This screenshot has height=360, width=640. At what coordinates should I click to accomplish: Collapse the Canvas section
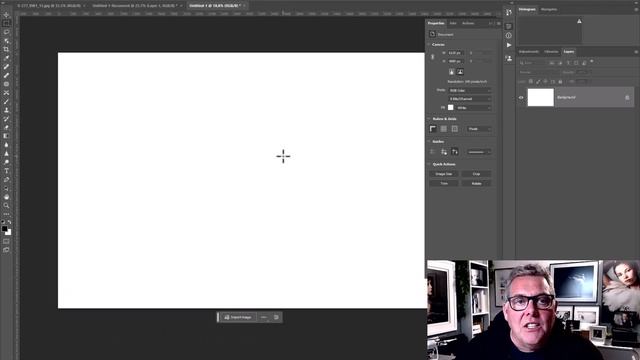point(429,44)
